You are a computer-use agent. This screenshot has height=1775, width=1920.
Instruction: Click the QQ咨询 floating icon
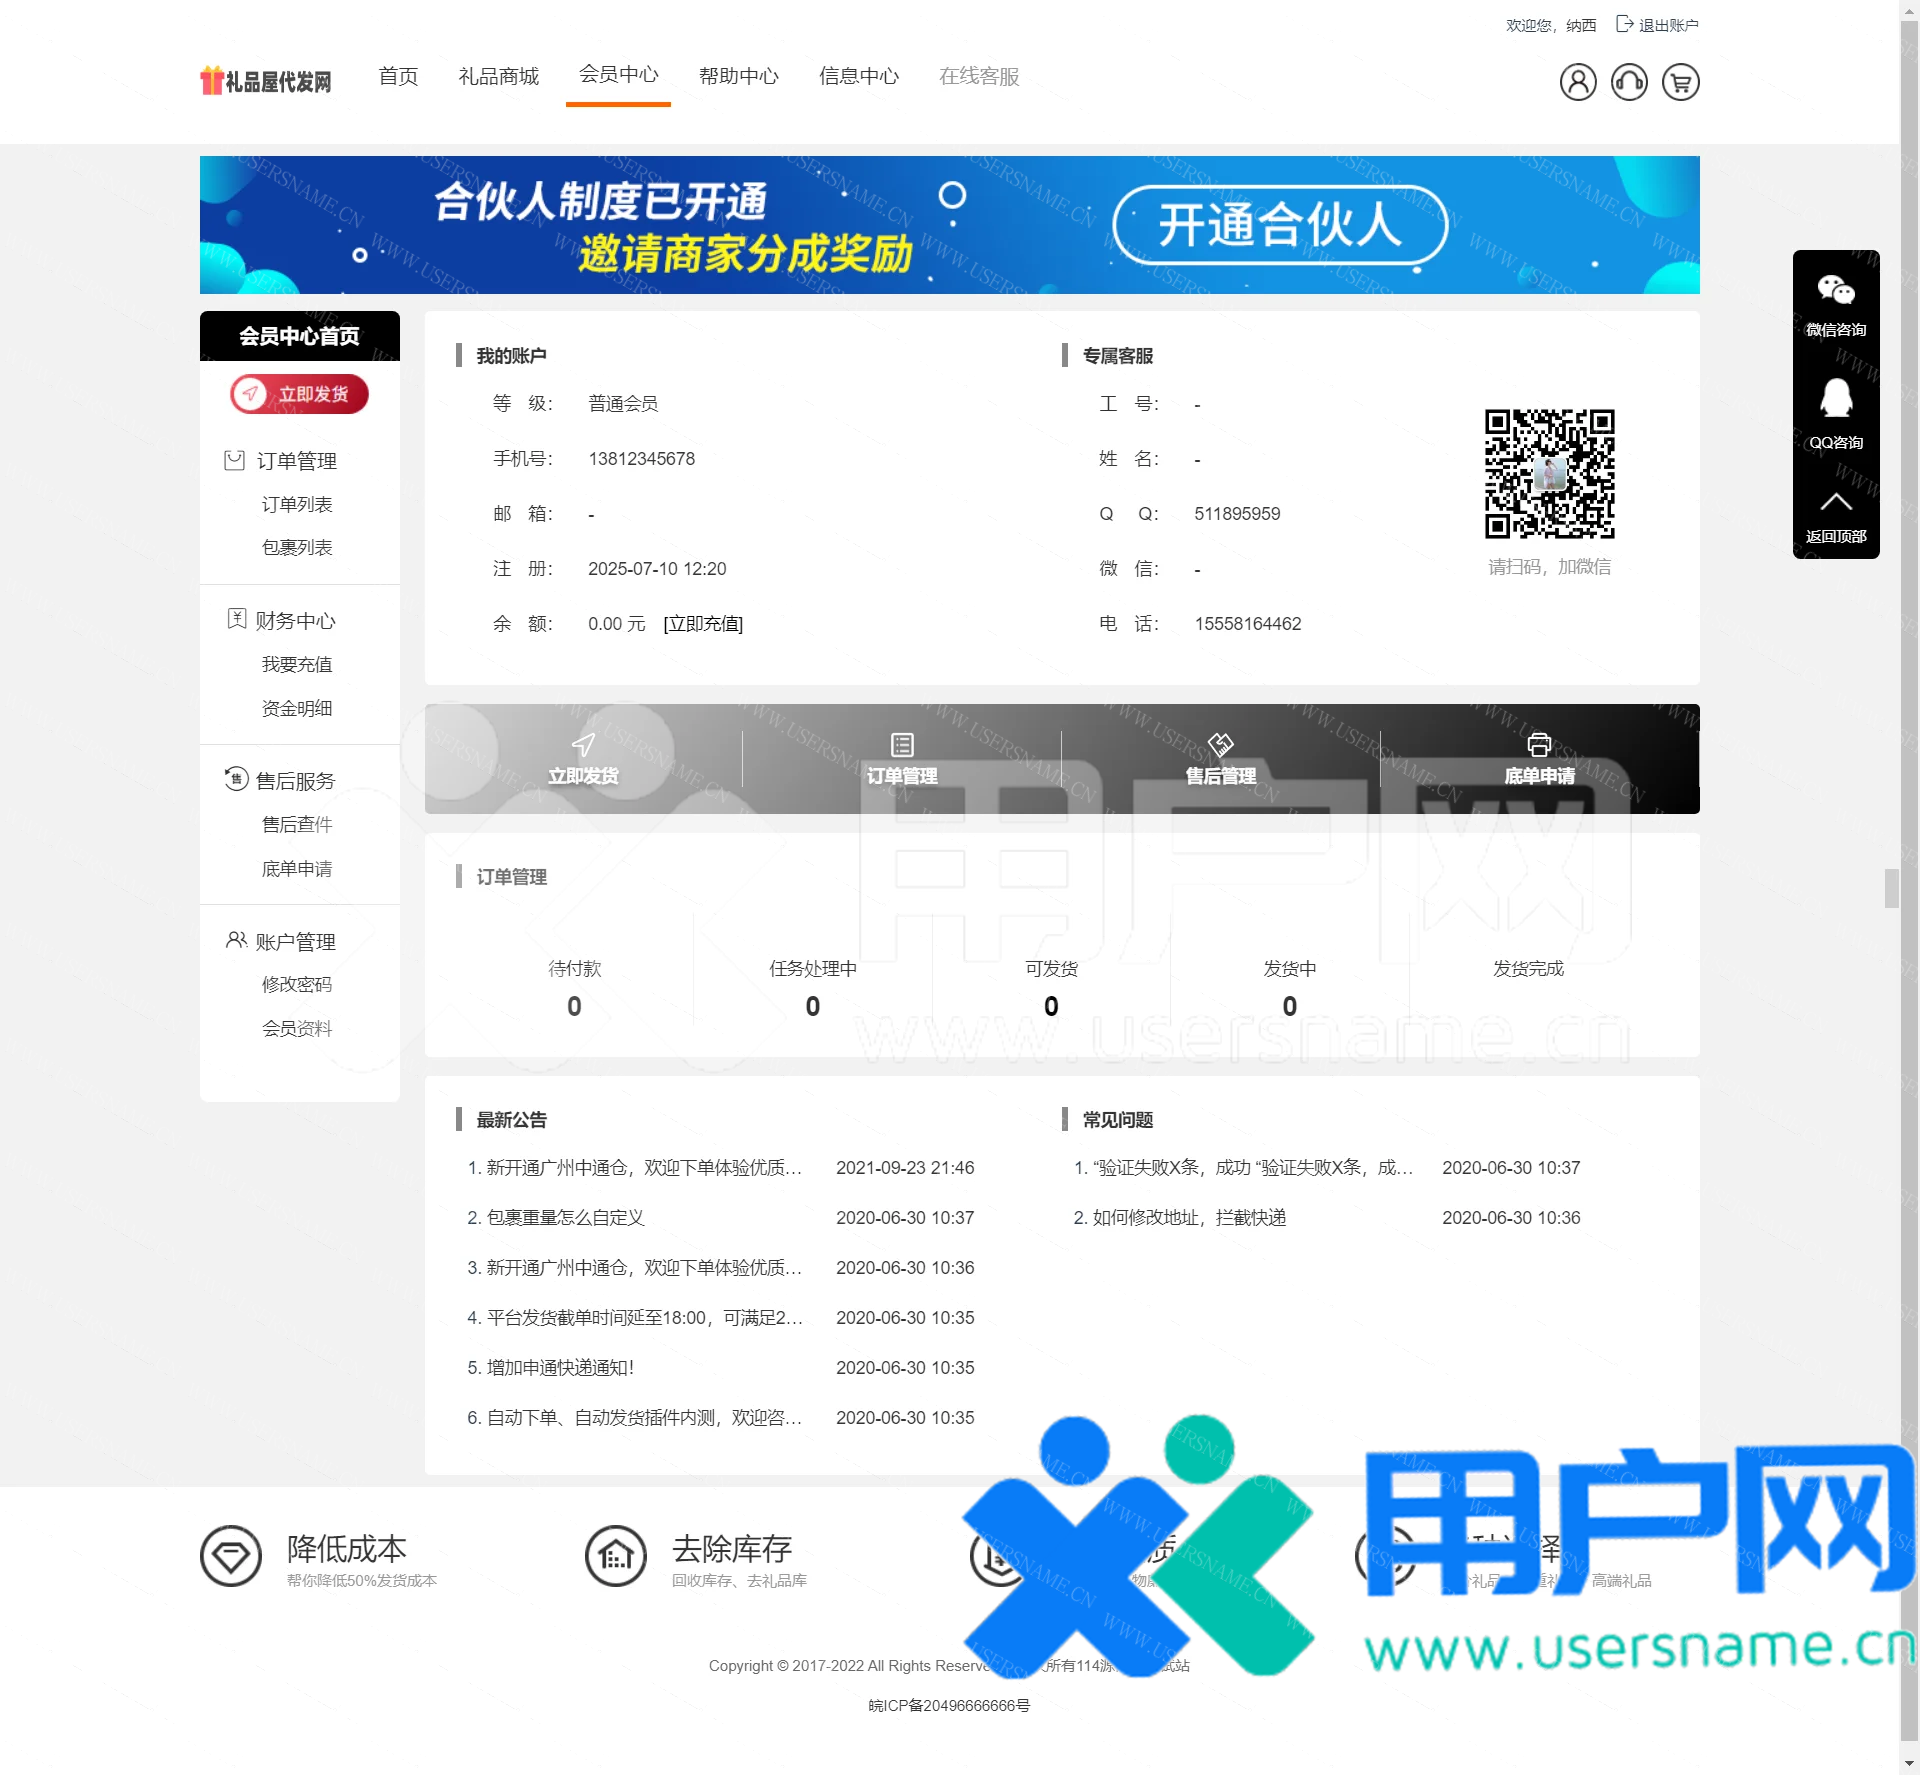1837,400
